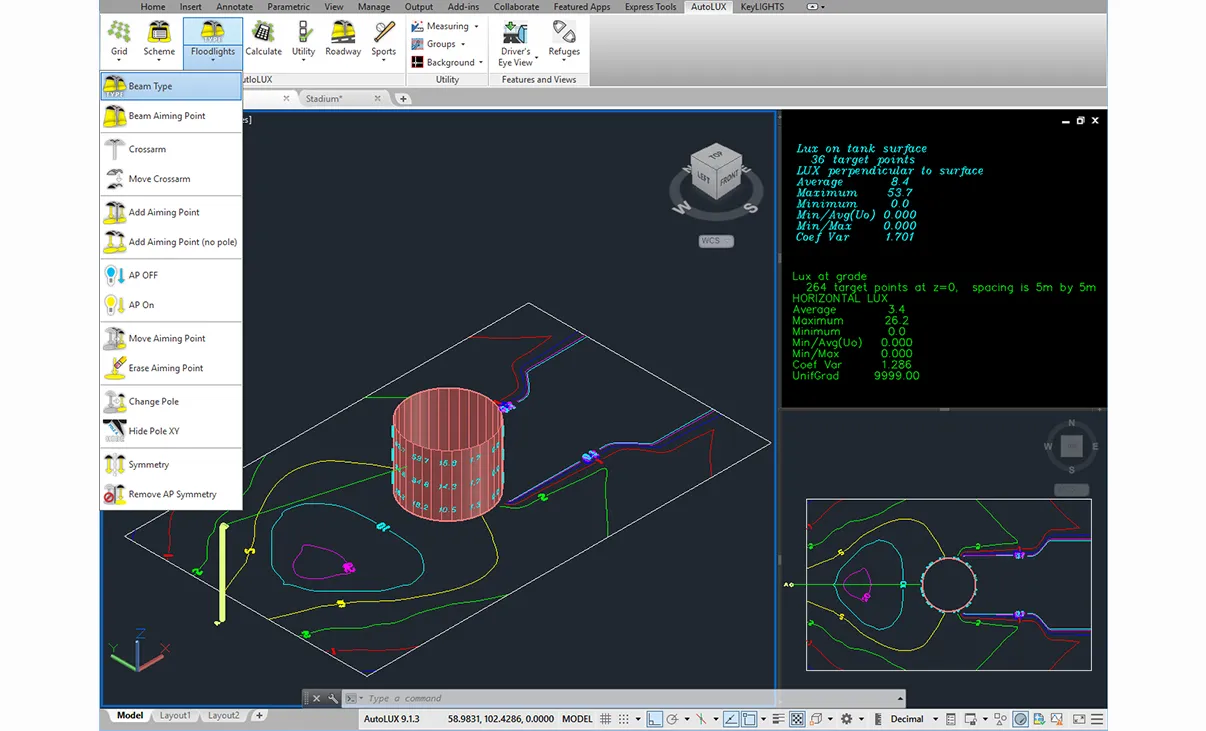Select the Grid tool in the AutoLUX ribbon
This screenshot has width=1206, height=731.
(119, 40)
